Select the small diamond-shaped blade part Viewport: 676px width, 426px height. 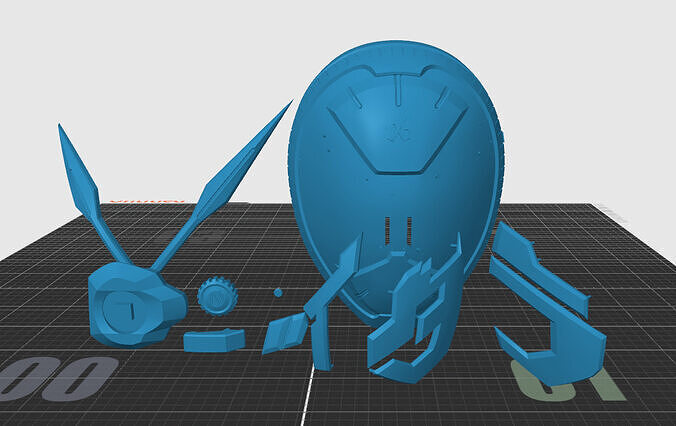pyautogui.click(x=285, y=333)
